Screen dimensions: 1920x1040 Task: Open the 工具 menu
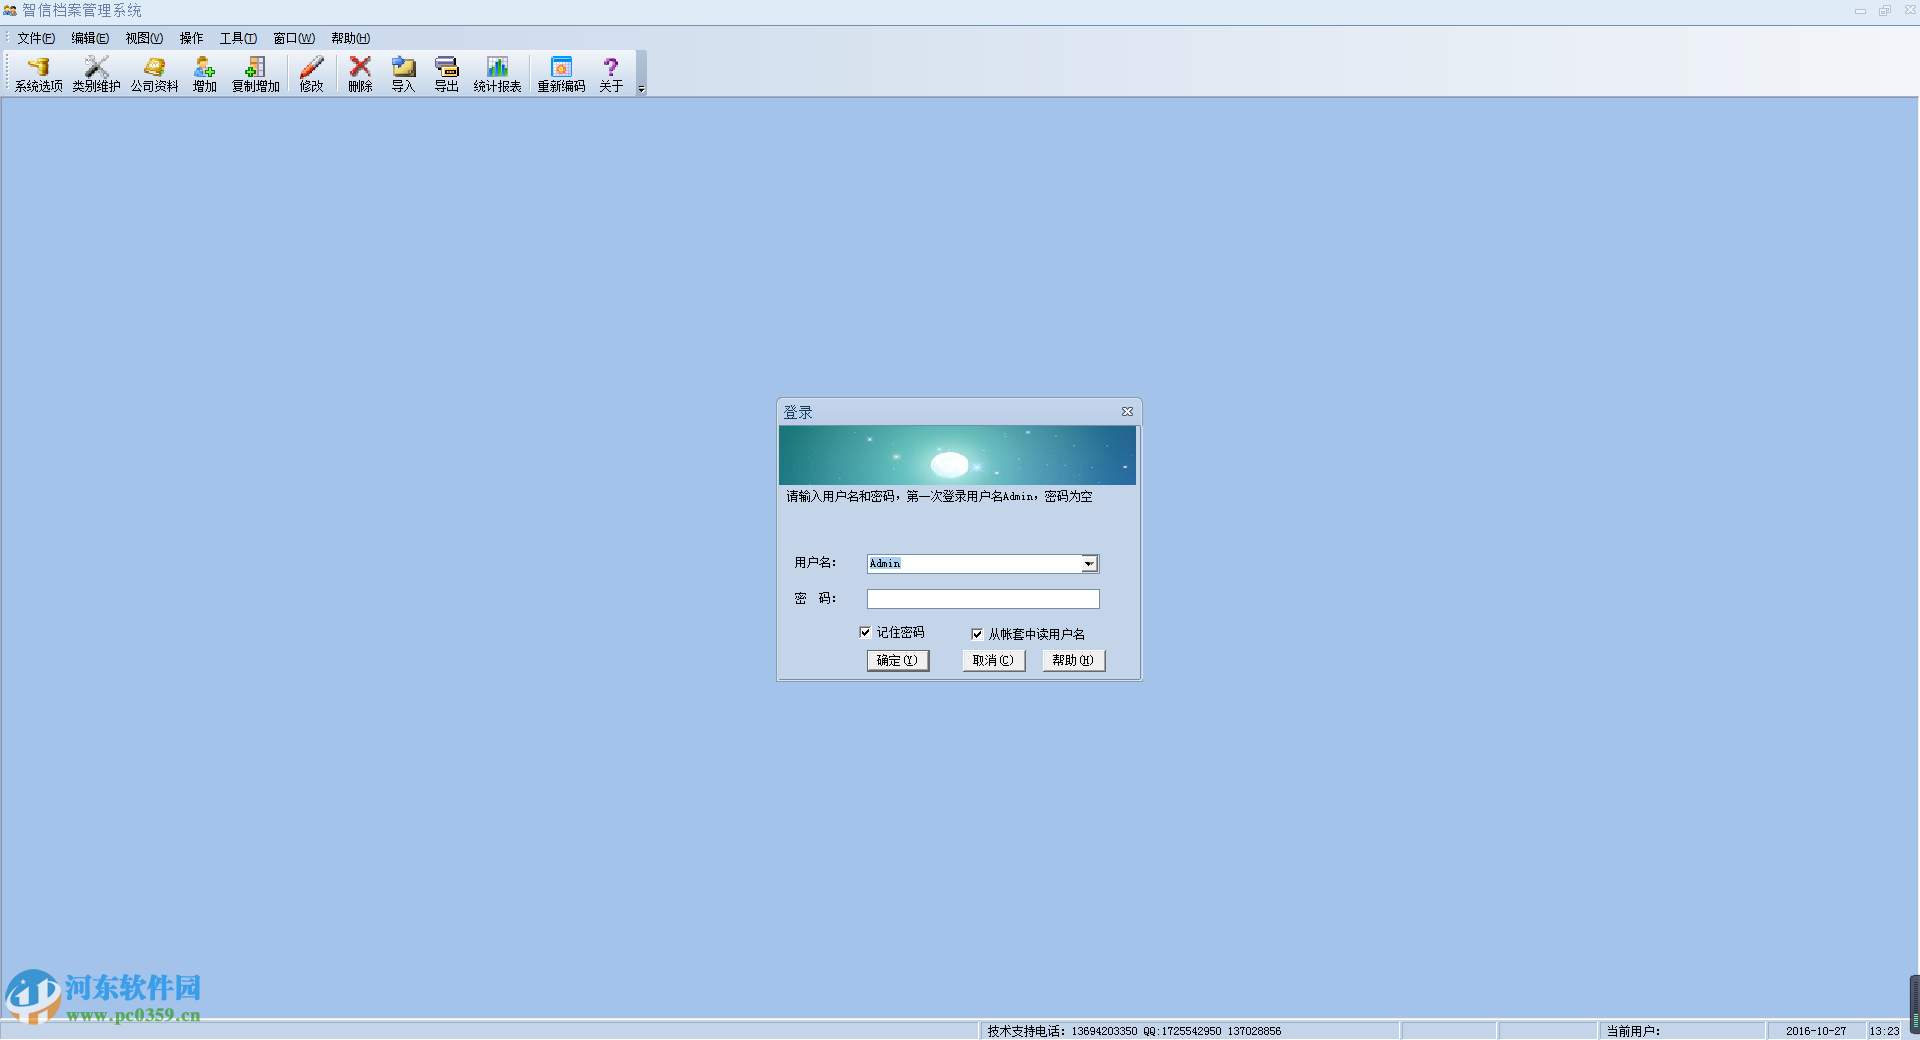pyautogui.click(x=238, y=38)
